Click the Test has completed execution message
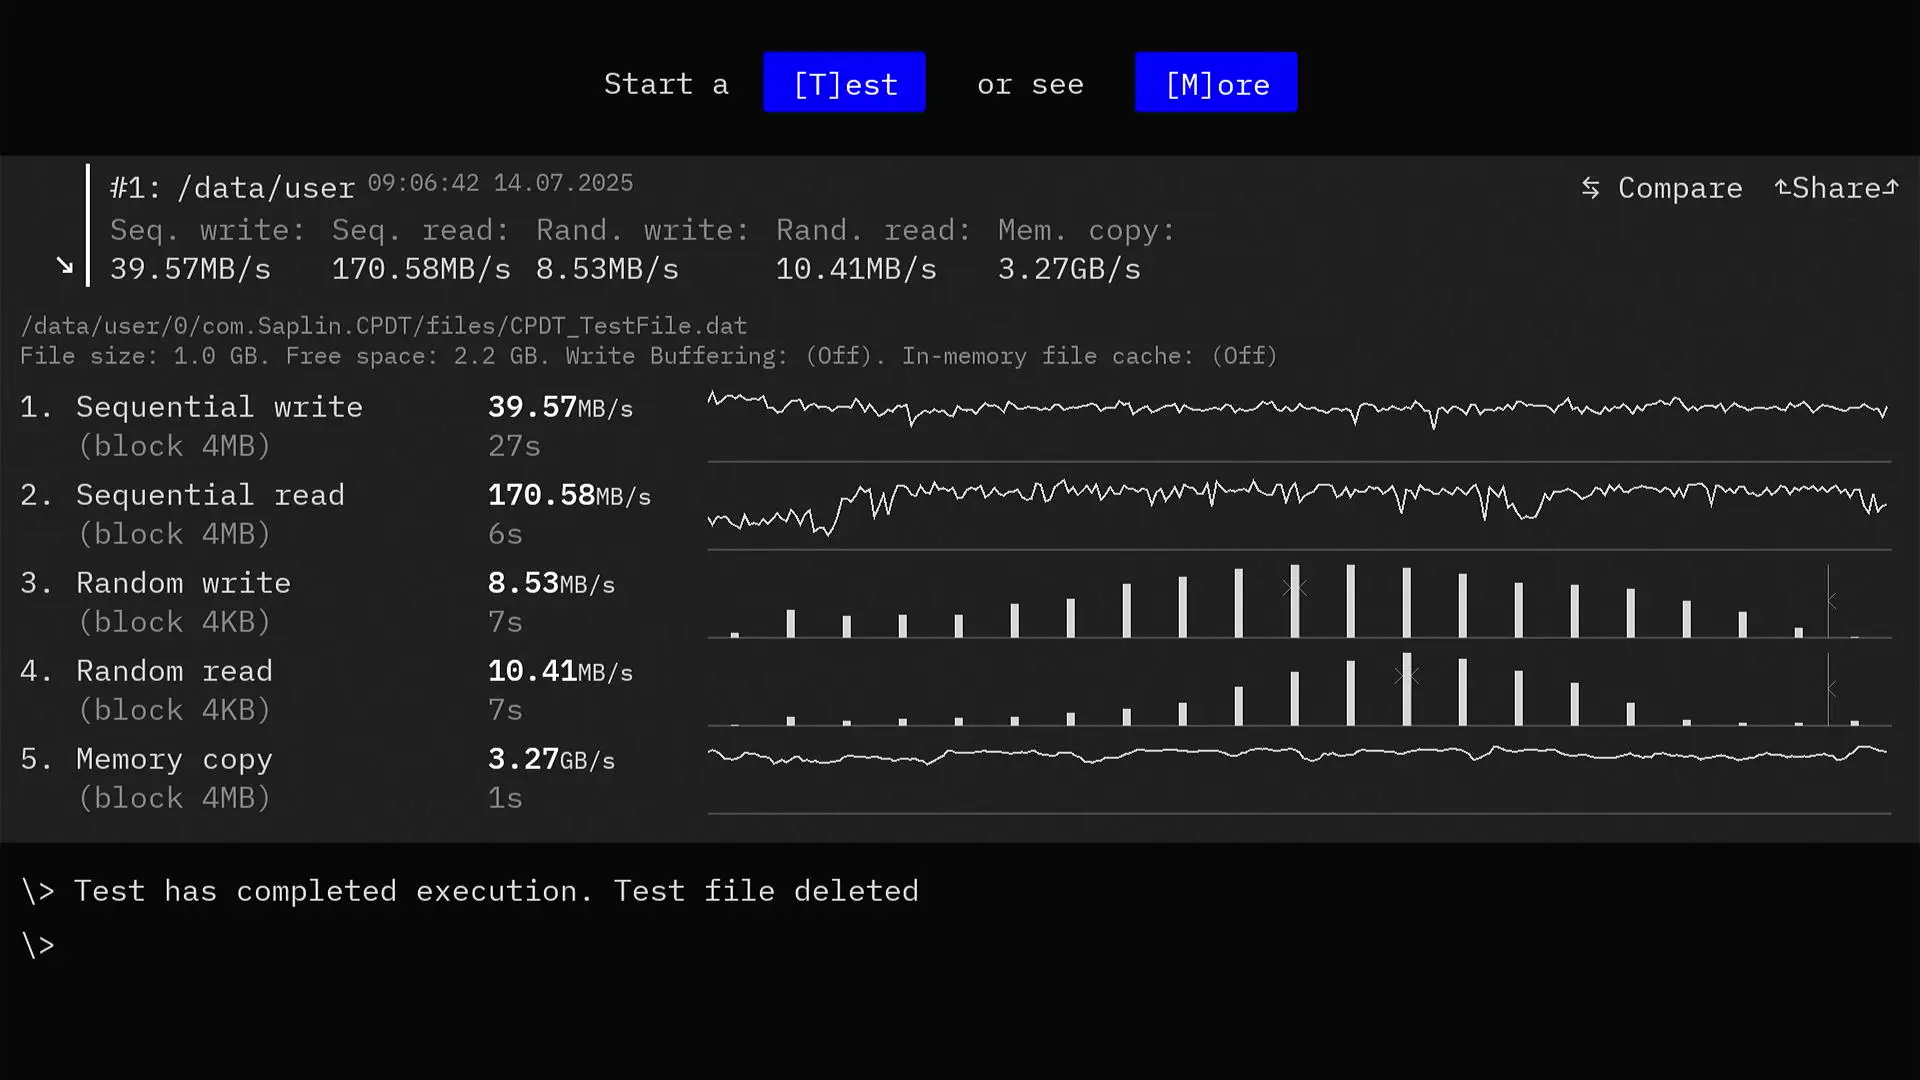The height and width of the screenshot is (1080, 1920). point(496,891)
